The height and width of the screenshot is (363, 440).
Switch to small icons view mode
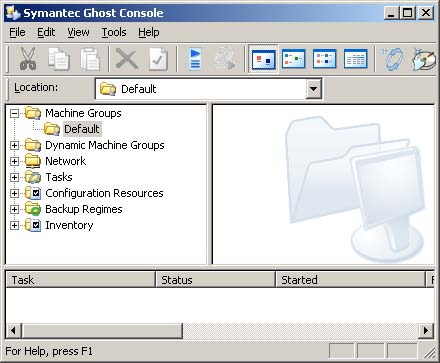(293, 59)
